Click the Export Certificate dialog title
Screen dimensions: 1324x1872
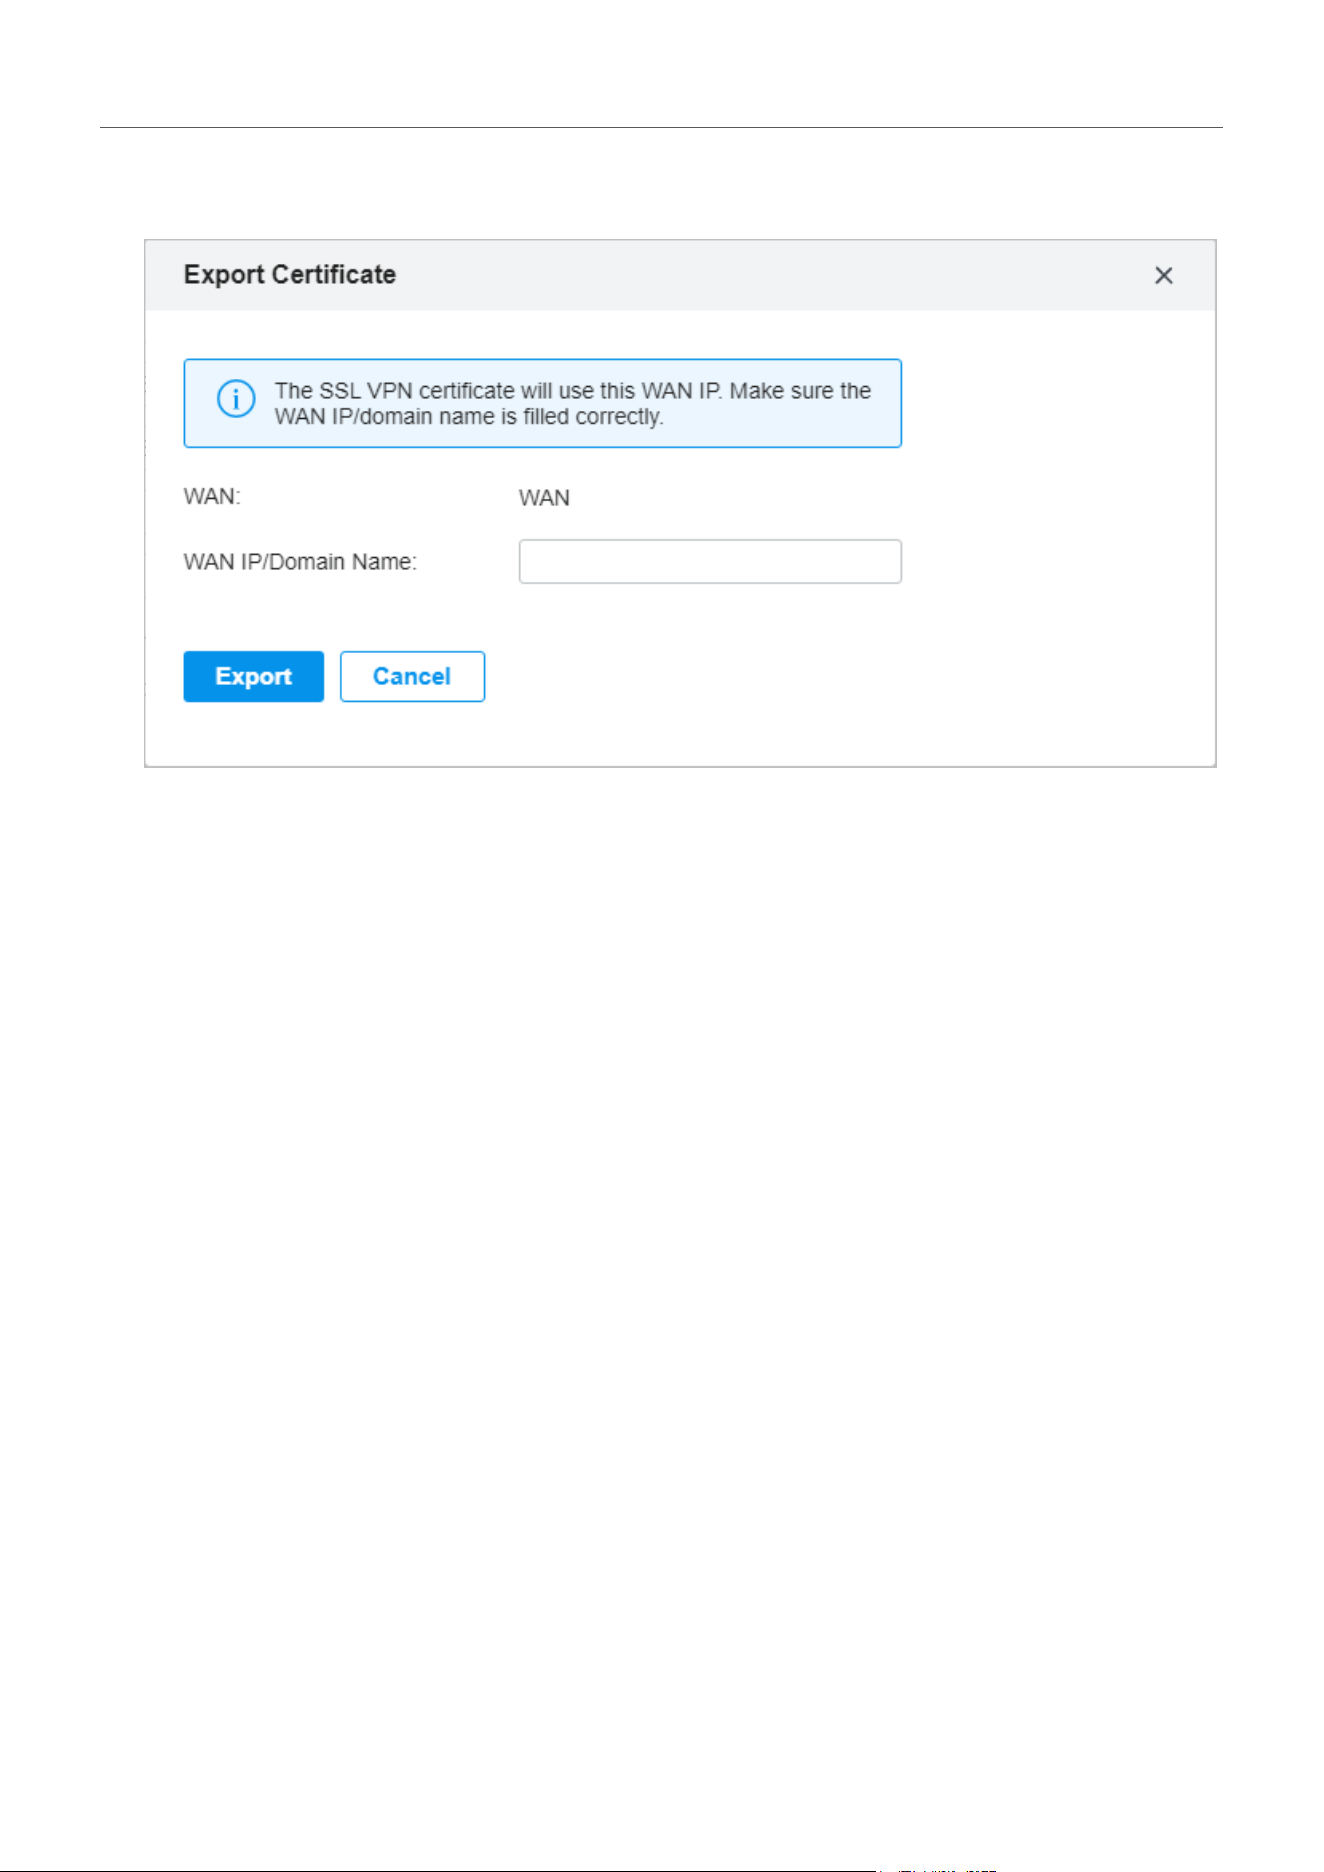tap(290, 275)
